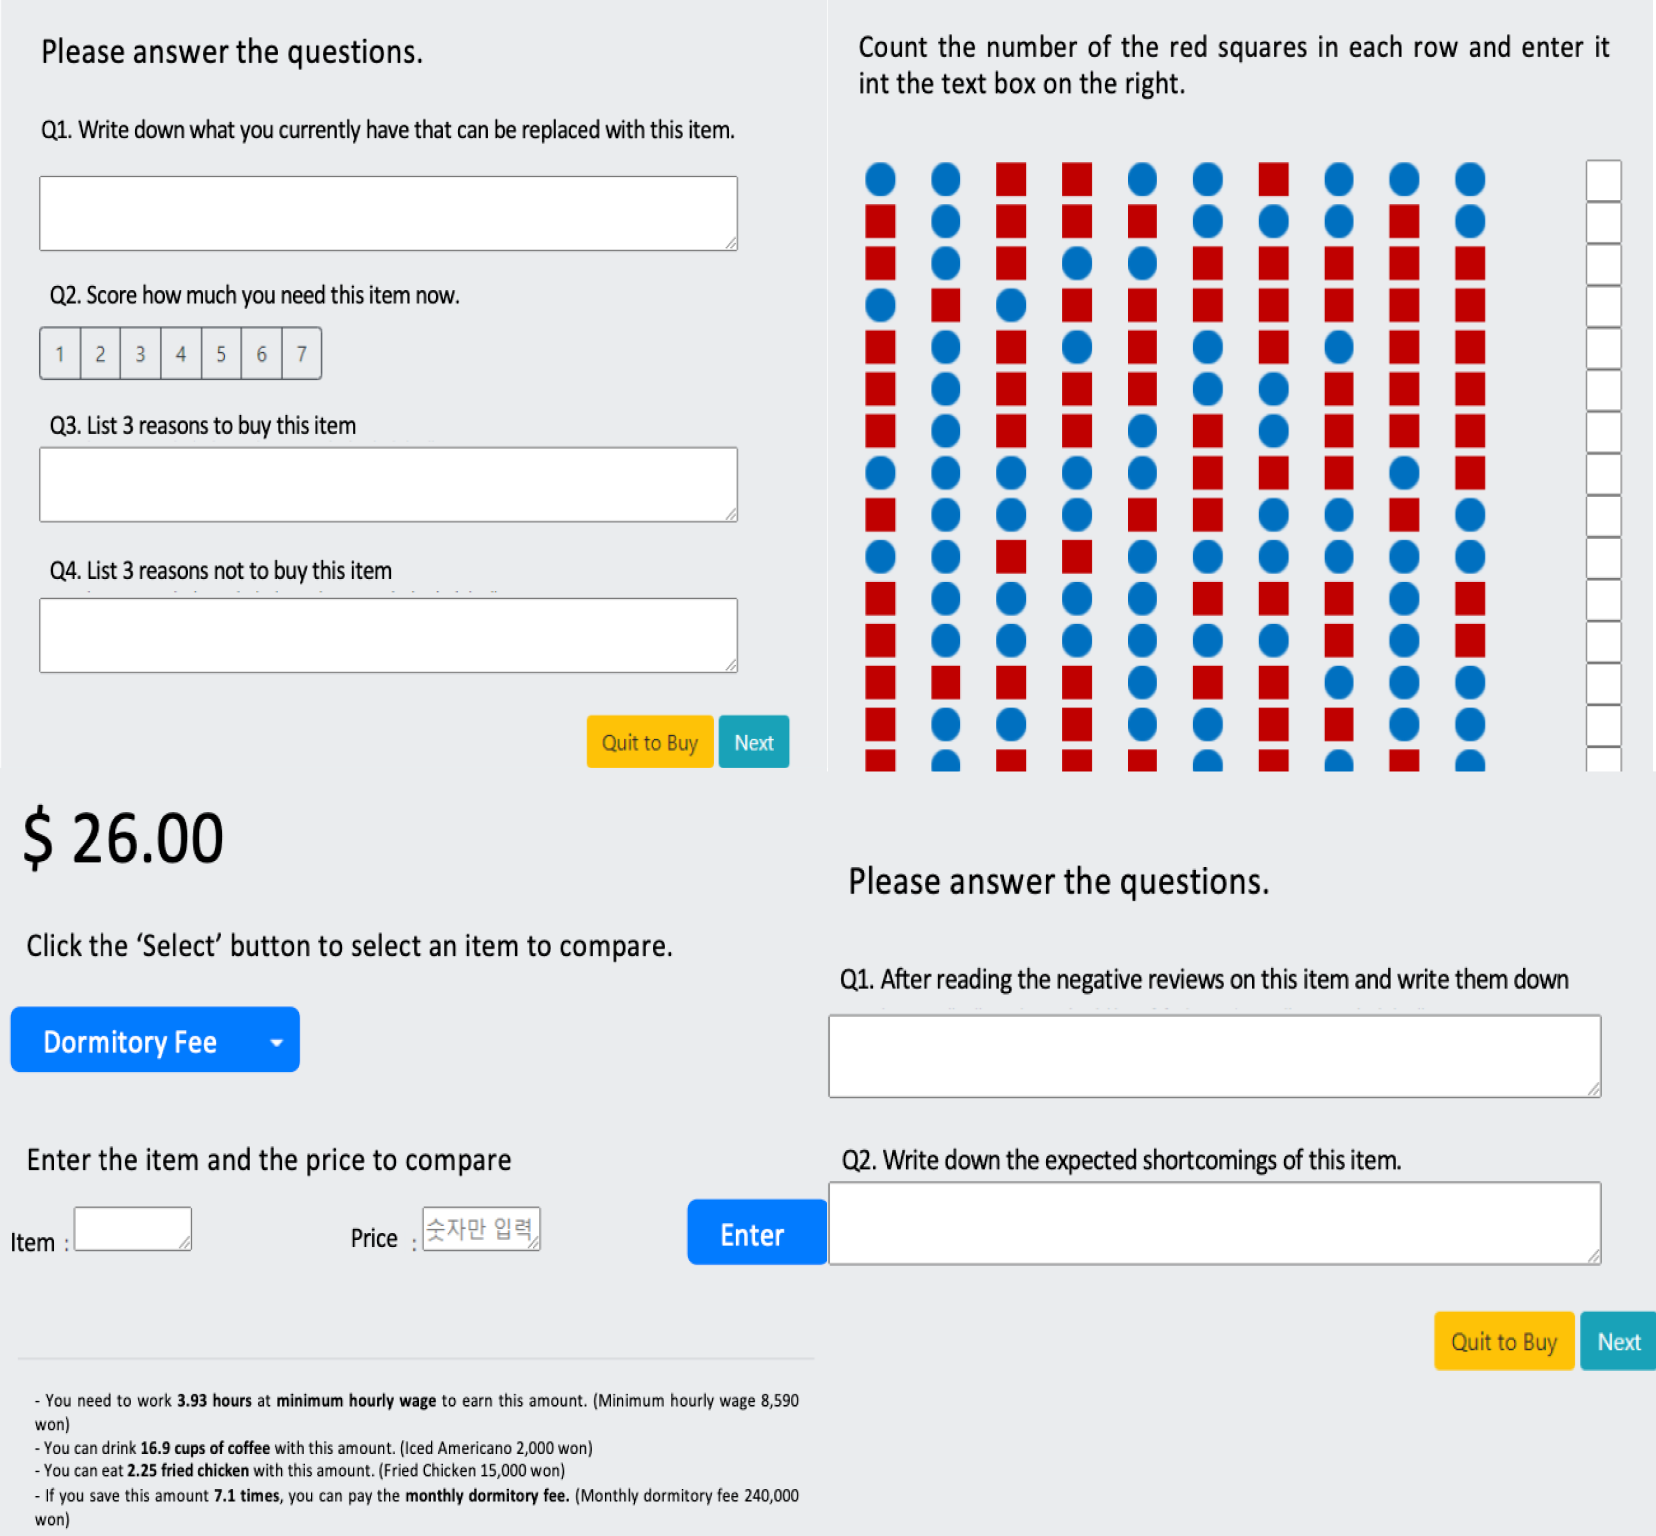Click the negative reviews text area

pos(1214,1056)
